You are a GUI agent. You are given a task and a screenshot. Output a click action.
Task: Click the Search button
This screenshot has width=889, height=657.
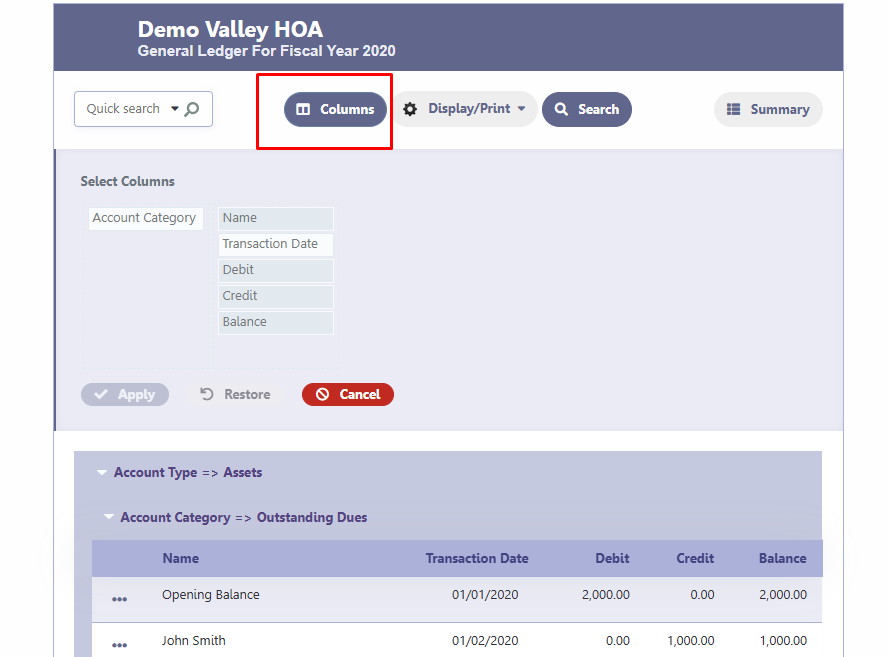(587, 110)
